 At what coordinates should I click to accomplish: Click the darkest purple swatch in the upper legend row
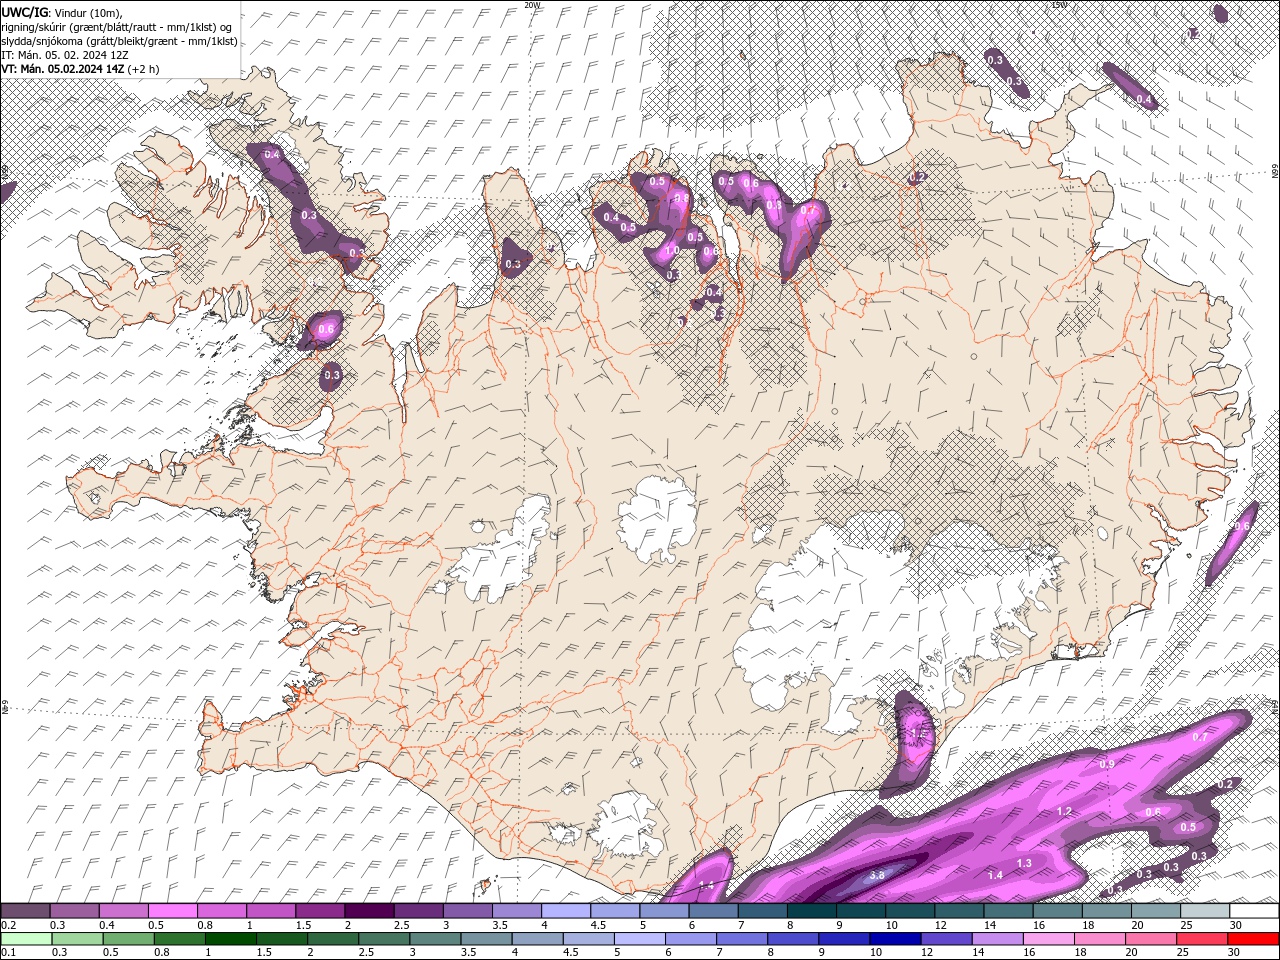pos(369,911)
